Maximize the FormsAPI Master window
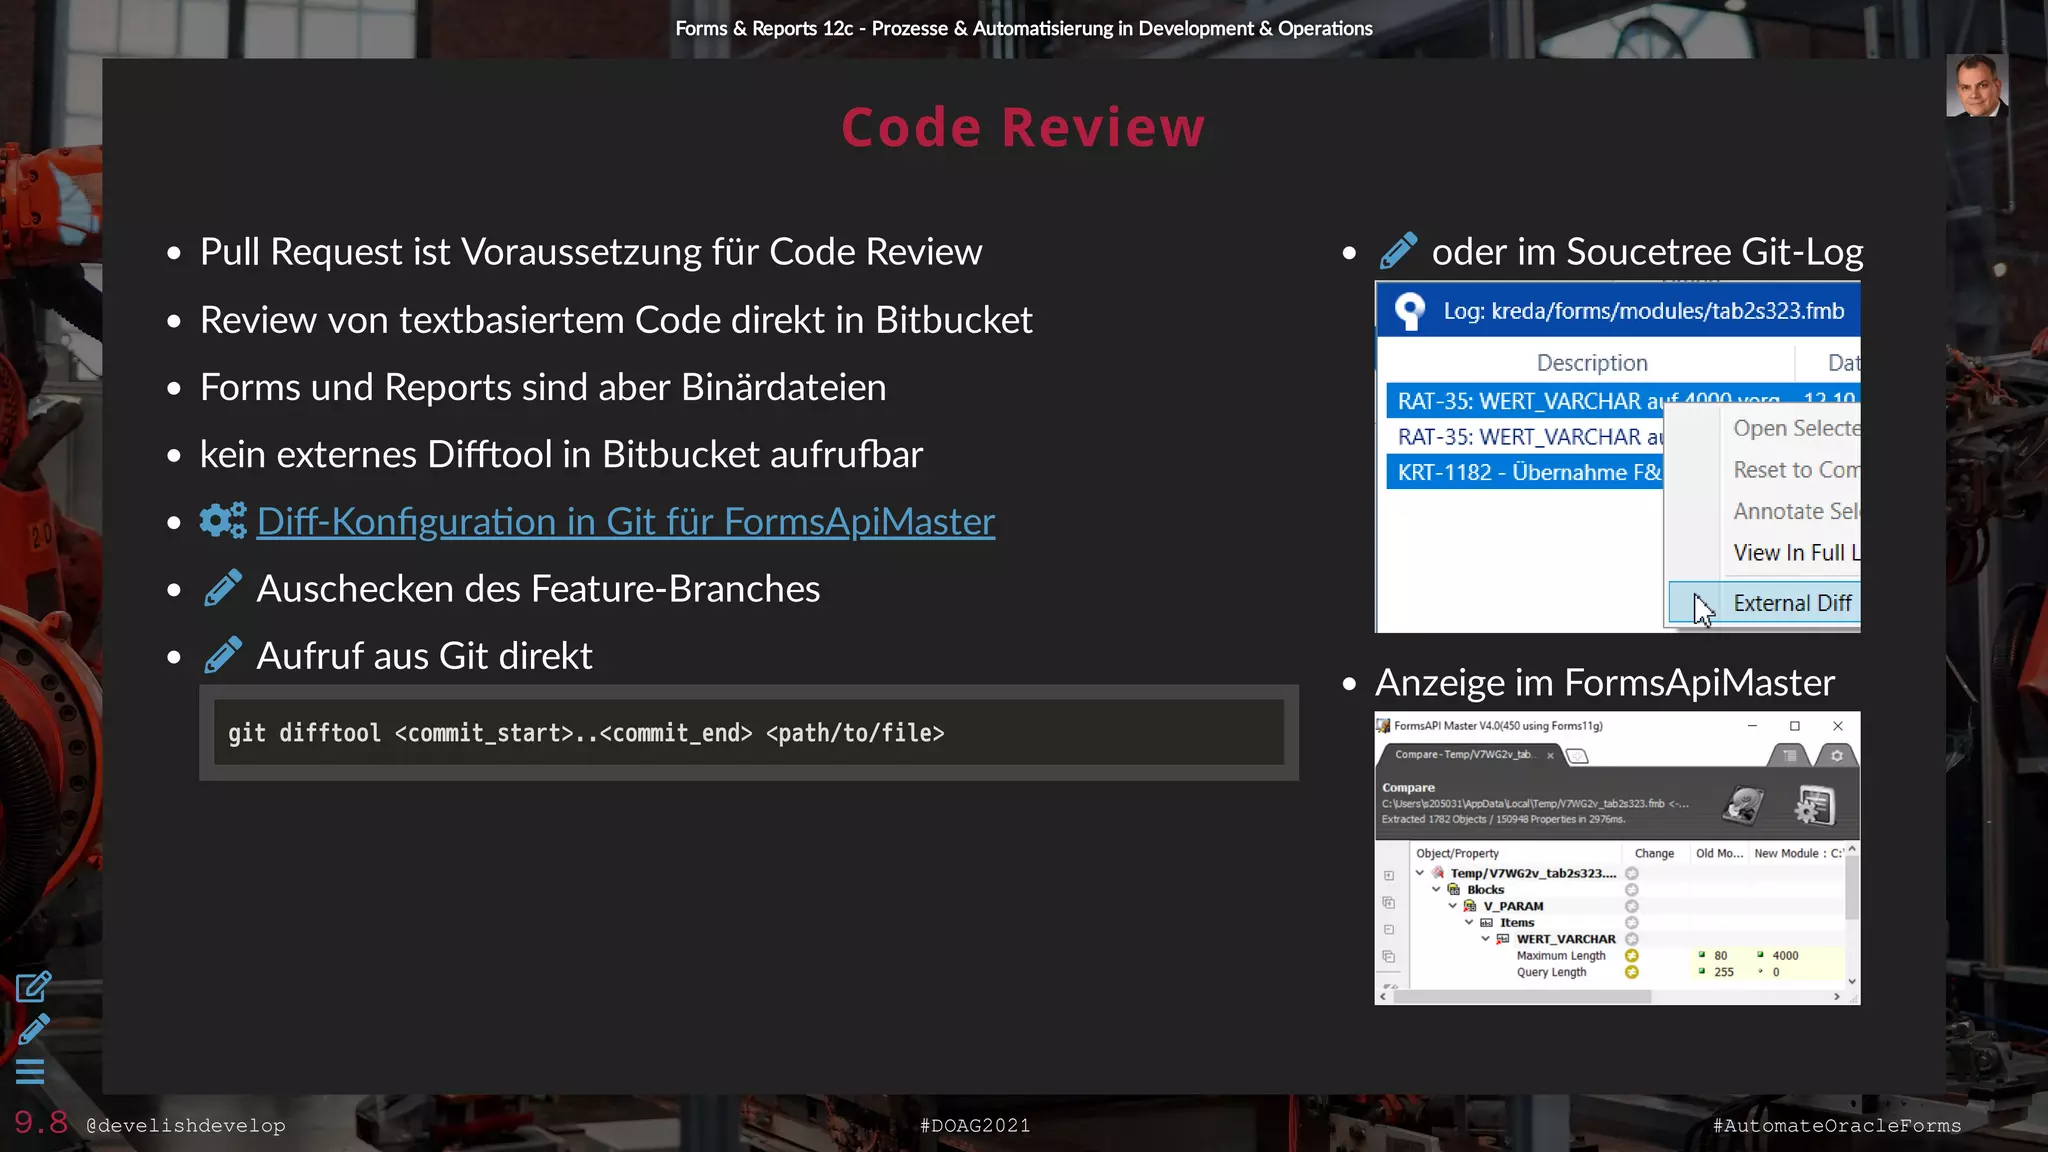This screenshot has height=1152, width=2048. pos(1795,726)
